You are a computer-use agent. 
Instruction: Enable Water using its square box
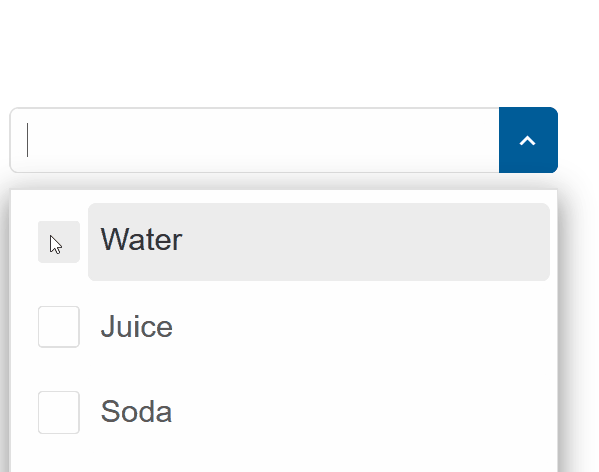[59, 242]
